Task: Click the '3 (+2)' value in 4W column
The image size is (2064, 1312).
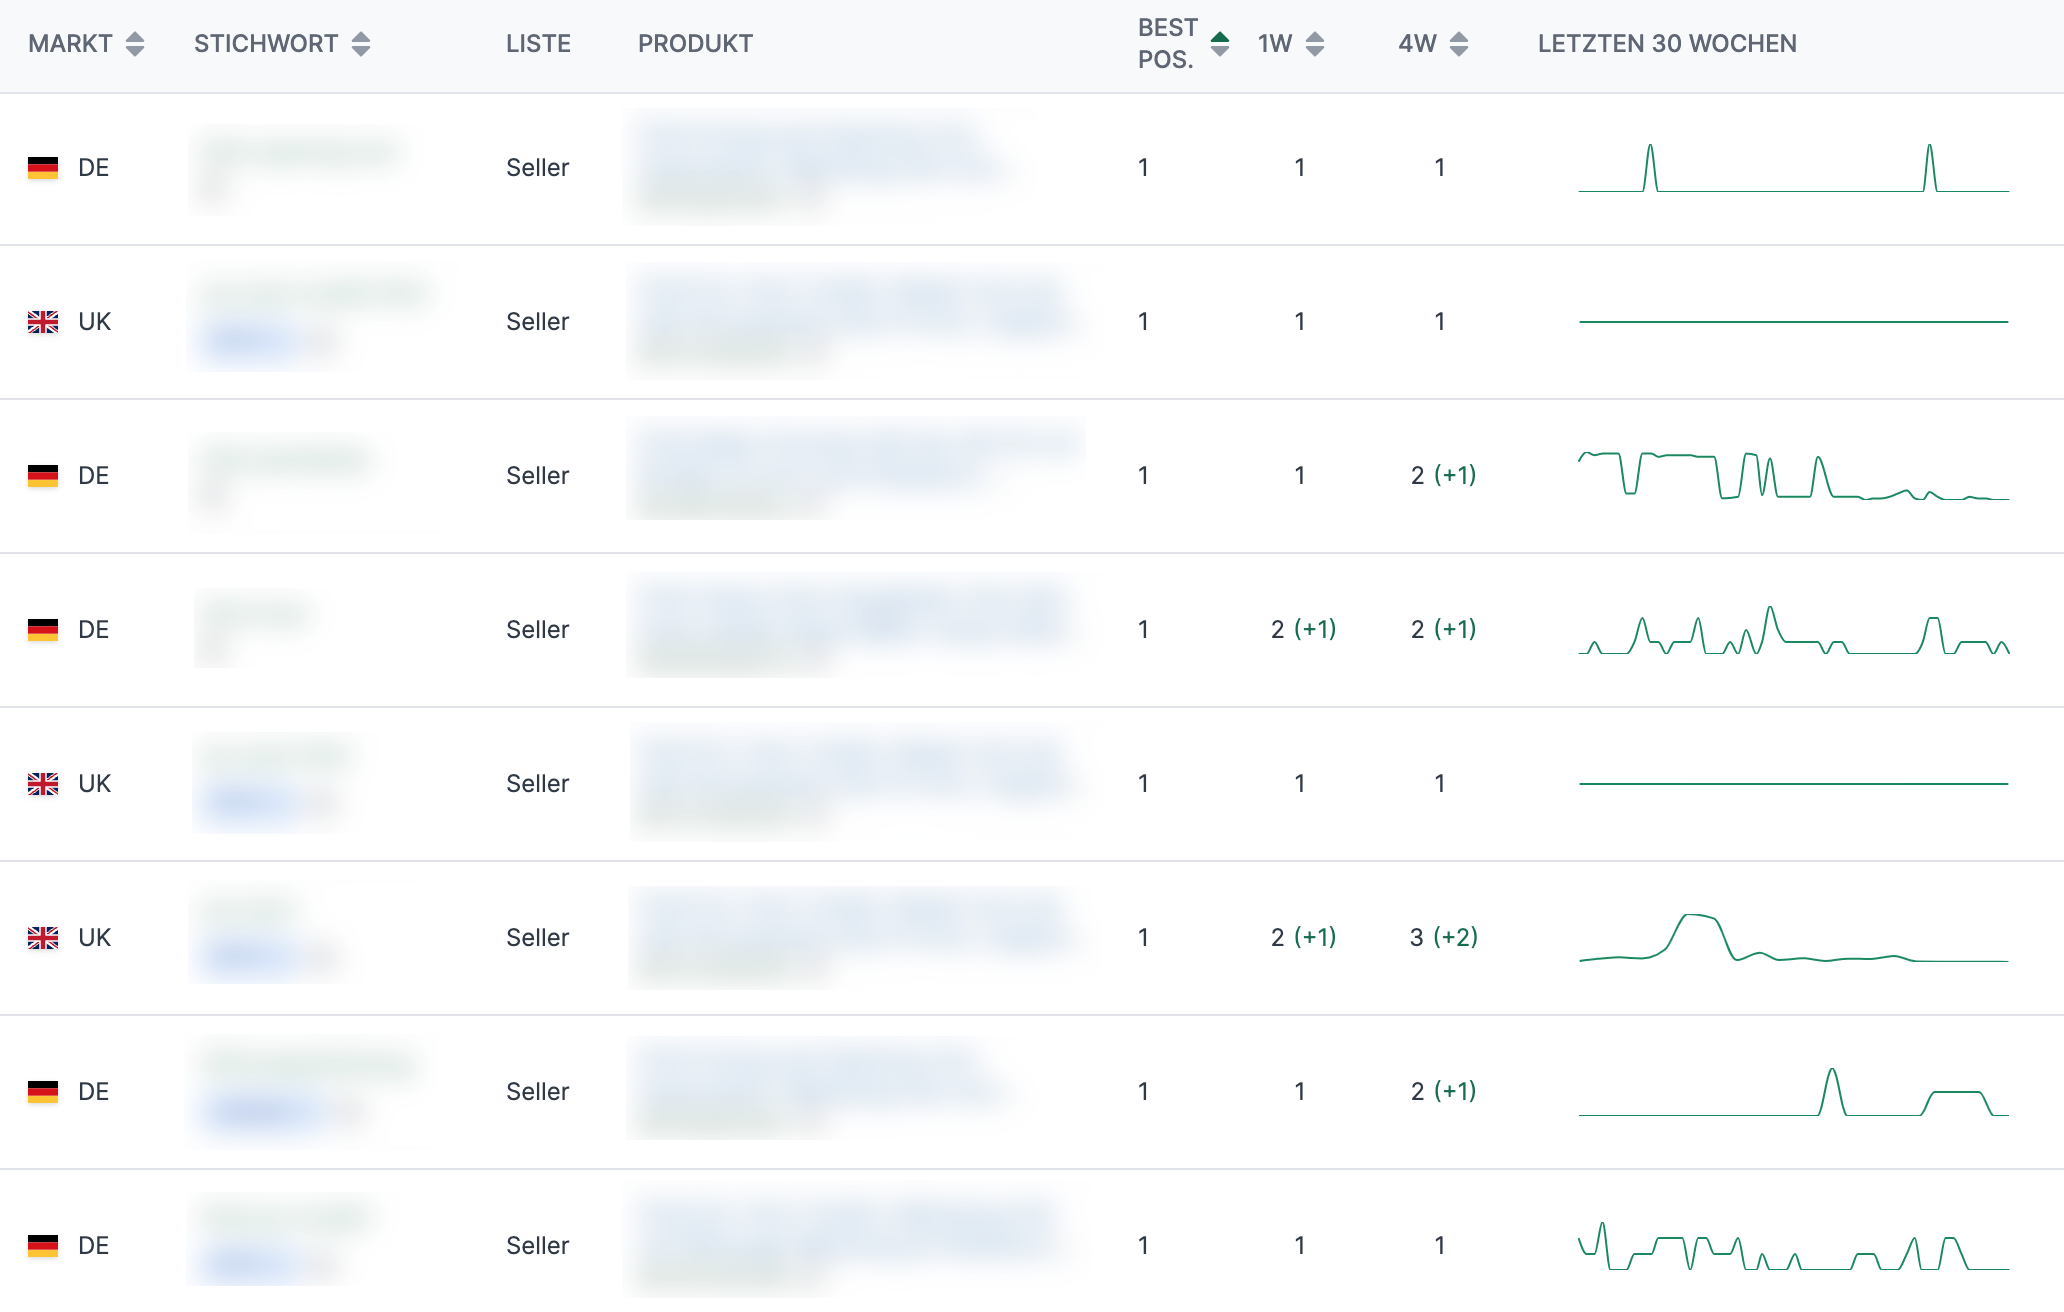Action: [1443, 938]
